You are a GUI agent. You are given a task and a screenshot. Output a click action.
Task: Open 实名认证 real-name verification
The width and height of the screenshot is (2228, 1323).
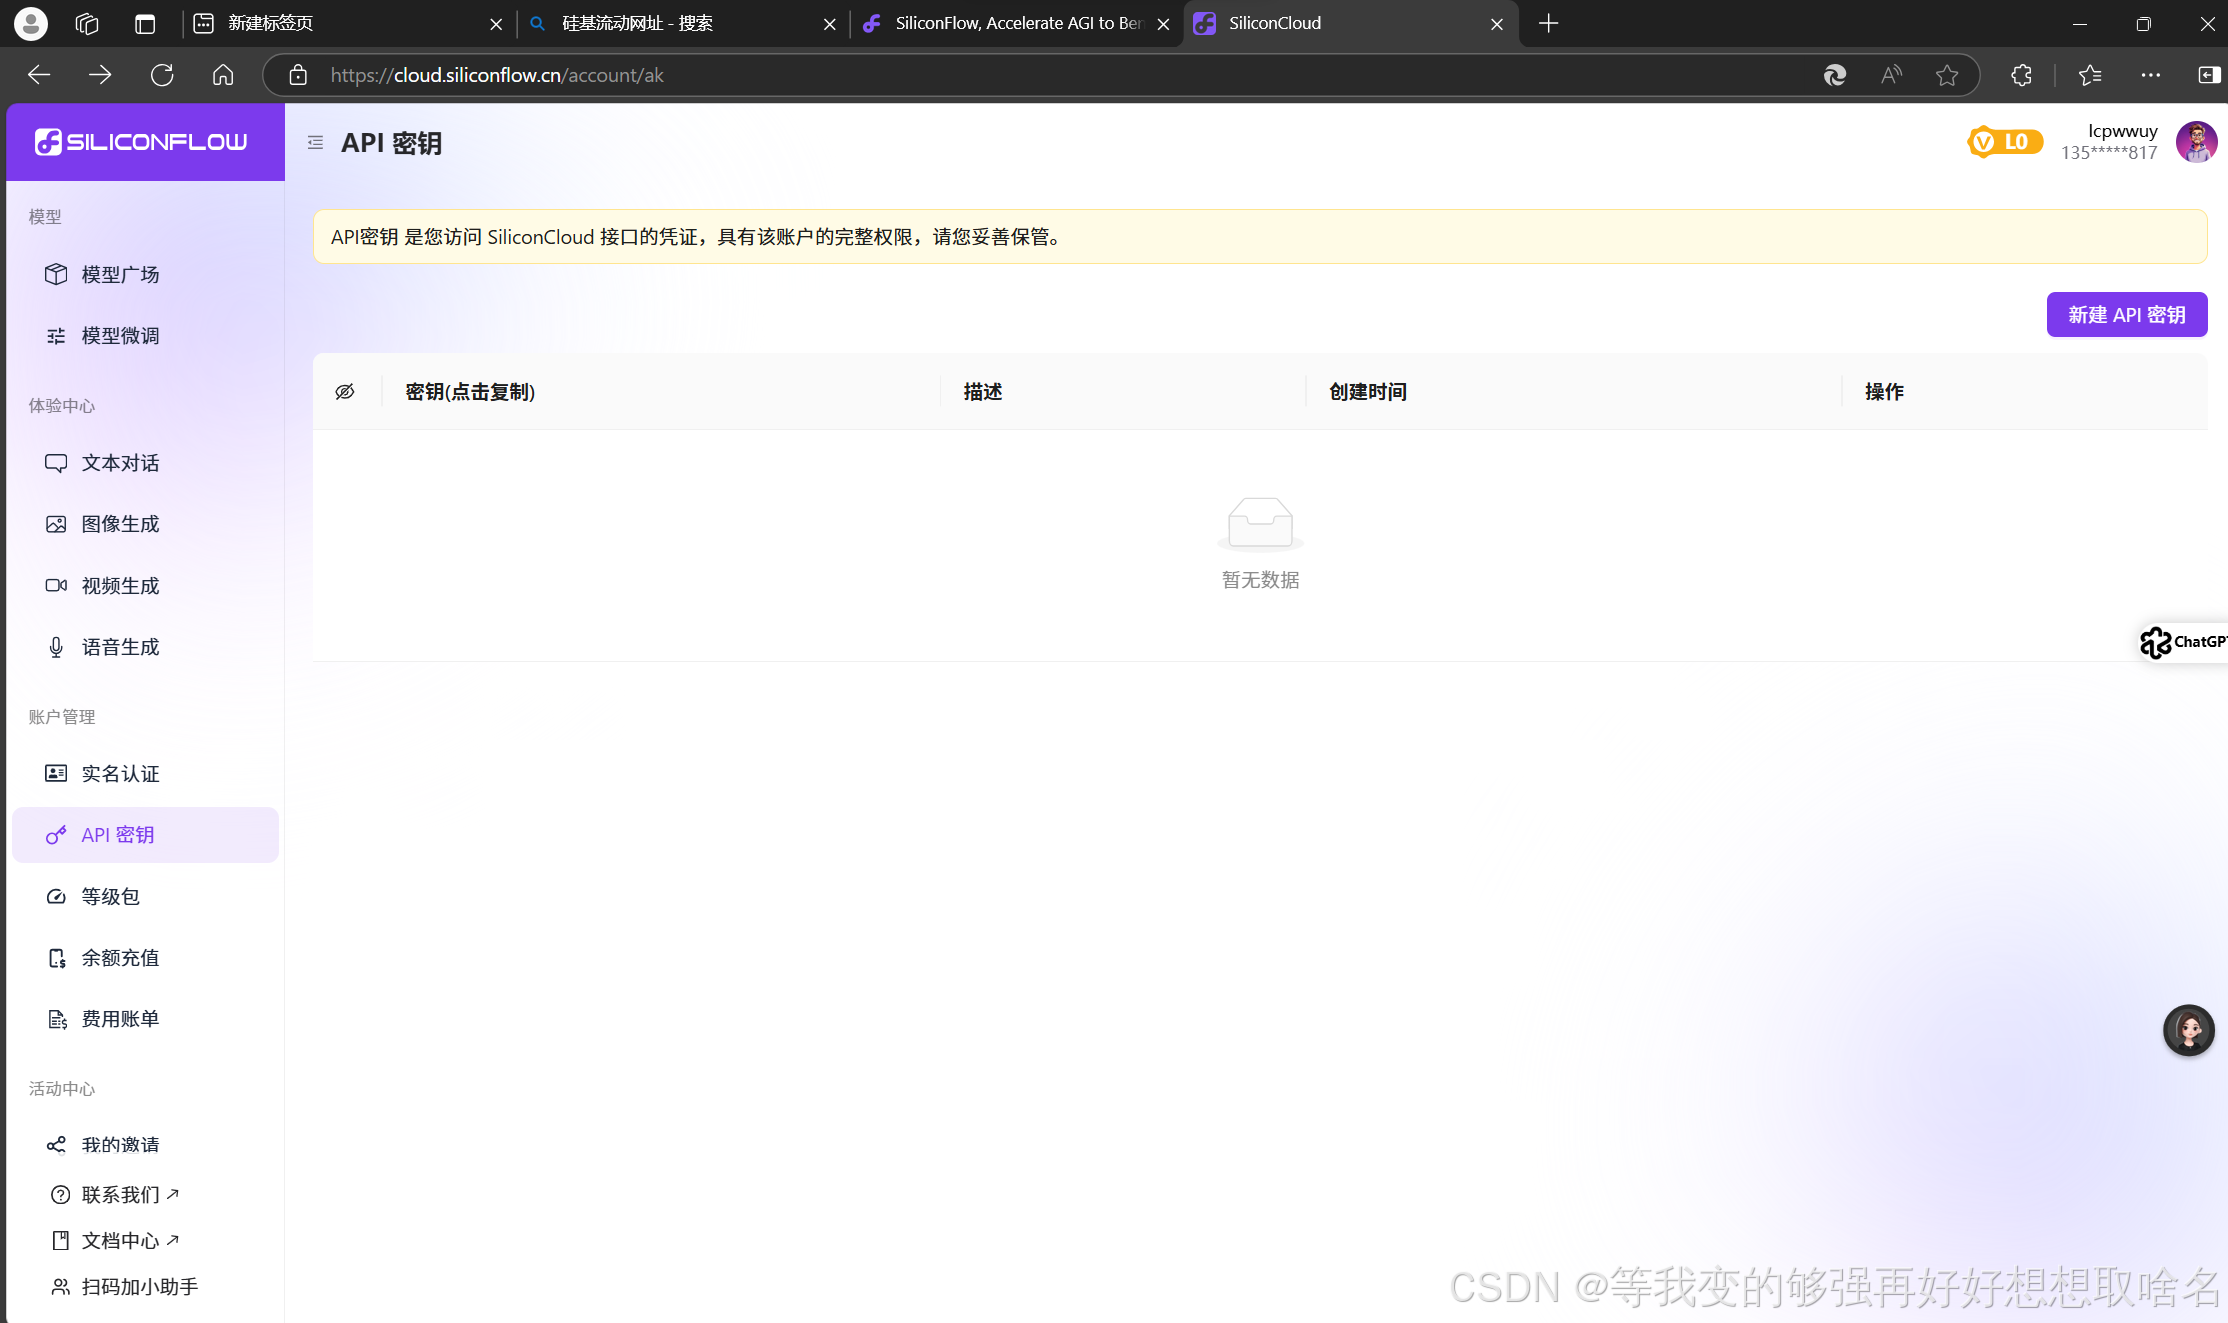pyautogui.click(x=119, y=773)
